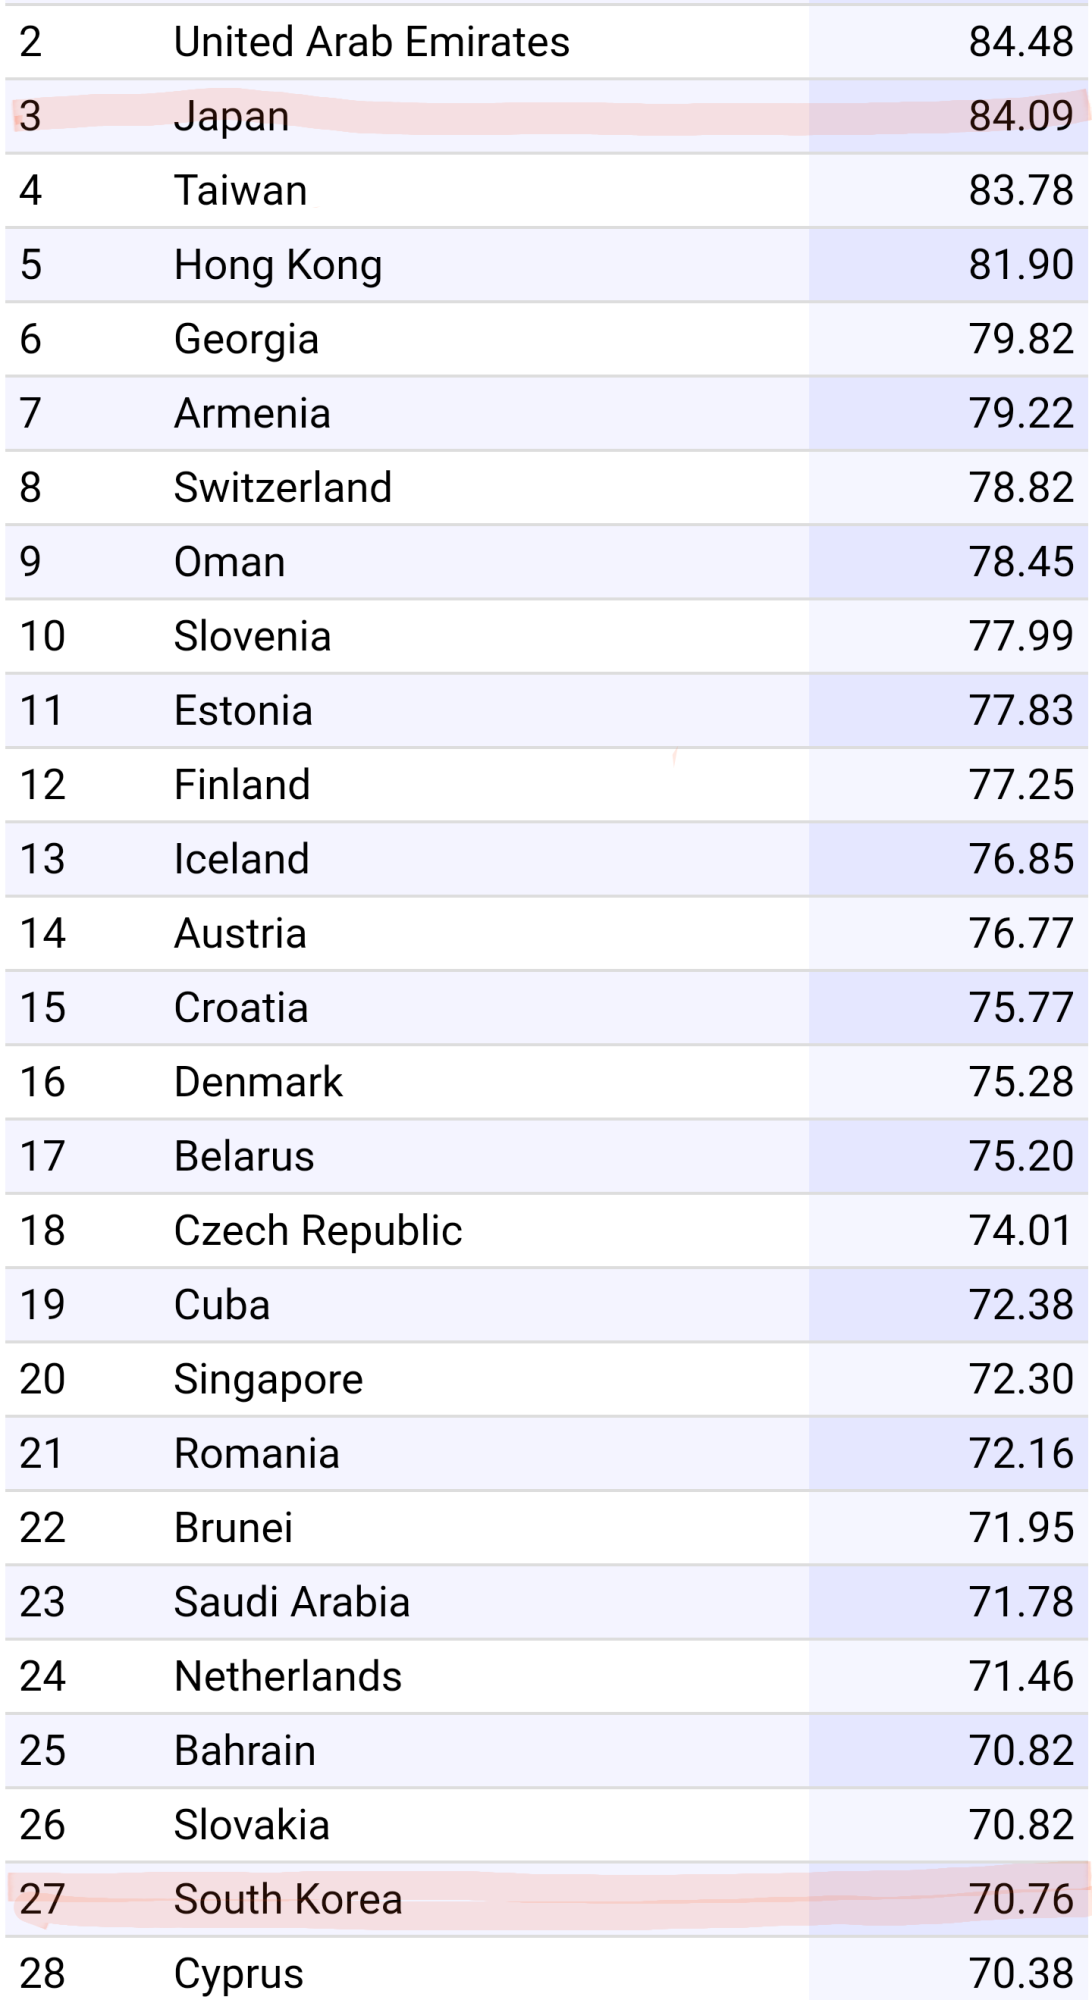The height and width of the screenshot is (2000, 1092).
Task: Click Japan's score of 84.09
Action: [1020, 116]
